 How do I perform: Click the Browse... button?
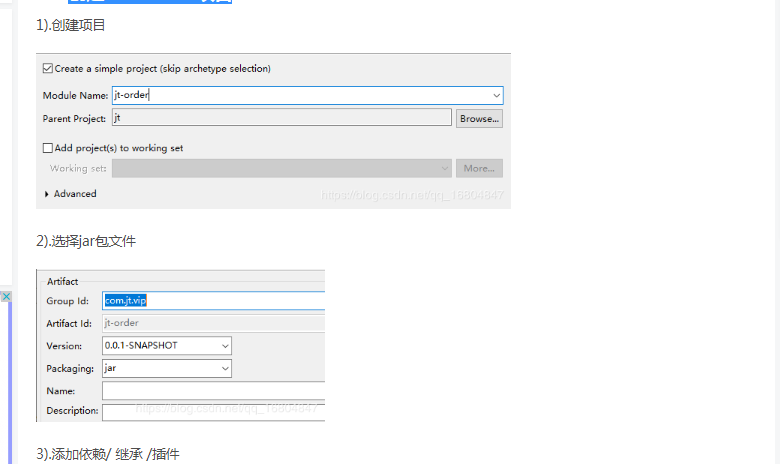pyautogui.click(x=479, y=118)
